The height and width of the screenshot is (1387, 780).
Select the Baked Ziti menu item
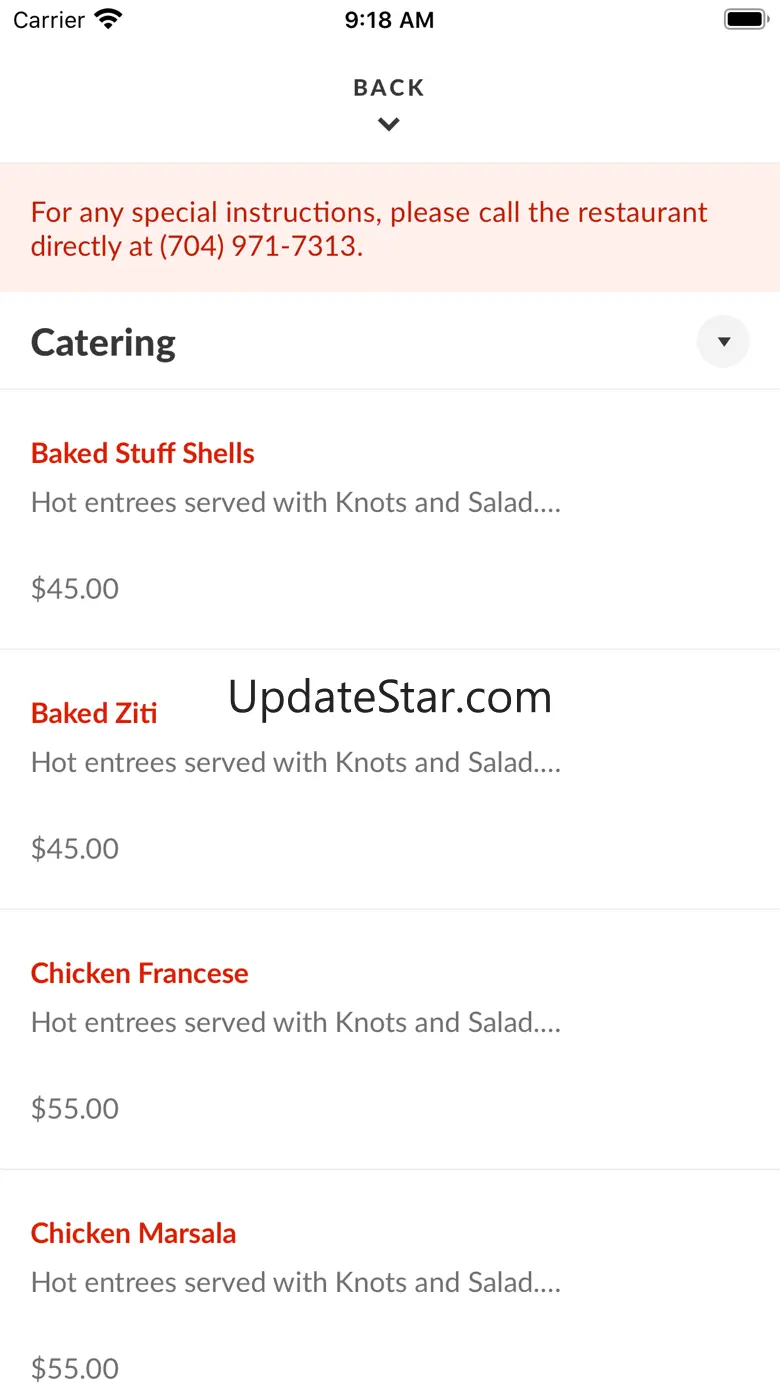(94, 713)
